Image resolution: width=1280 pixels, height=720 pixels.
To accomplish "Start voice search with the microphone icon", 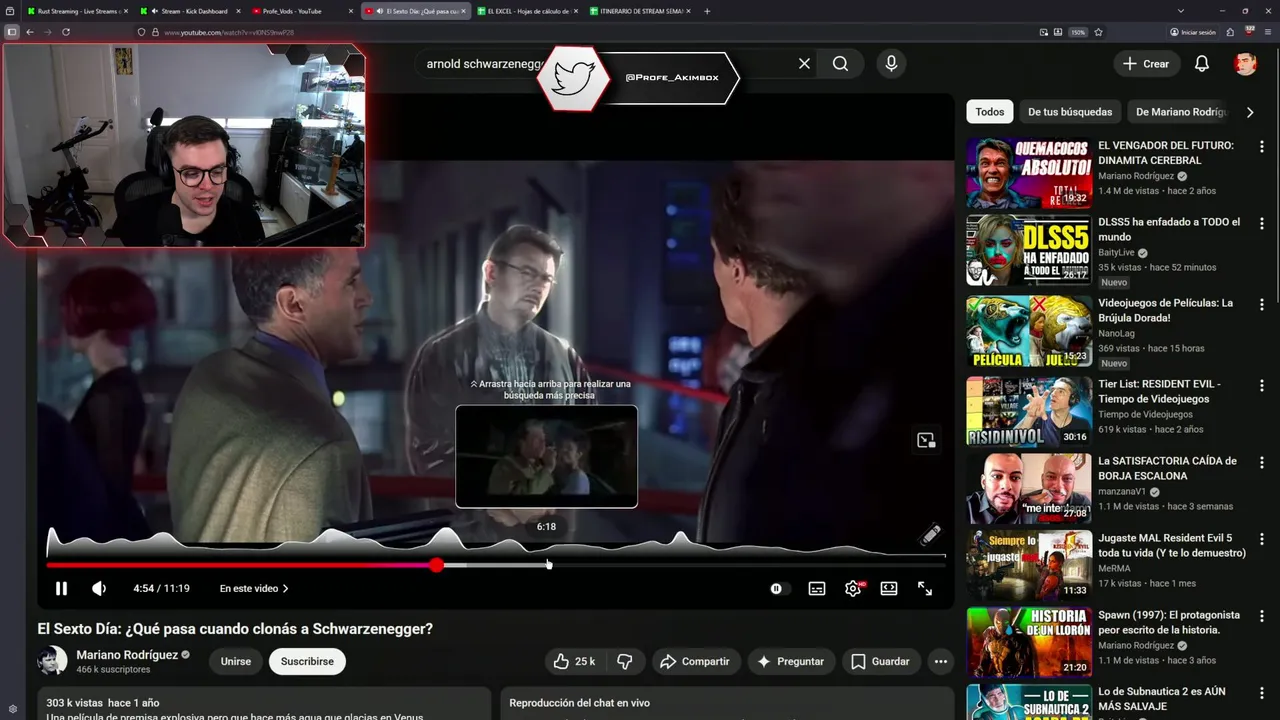I will pyautogui.click(x=891, y=64).
